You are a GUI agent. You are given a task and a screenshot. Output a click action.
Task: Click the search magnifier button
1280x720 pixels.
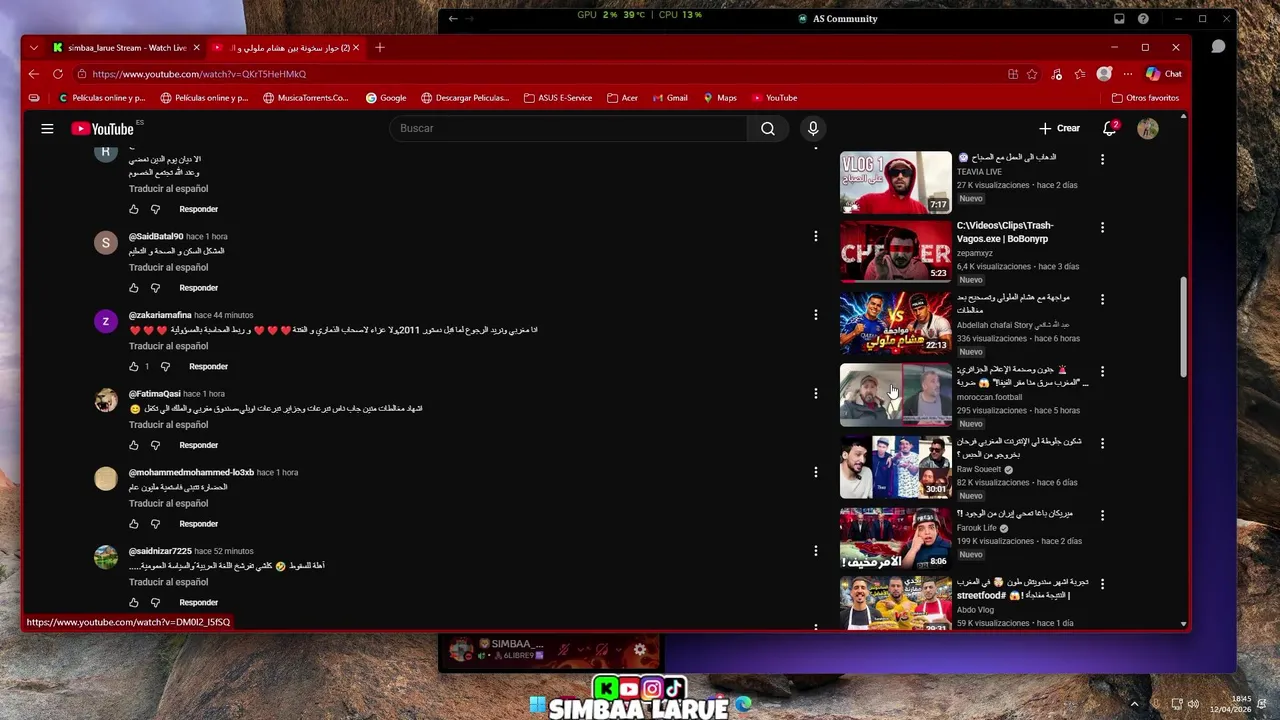point(767,128)
